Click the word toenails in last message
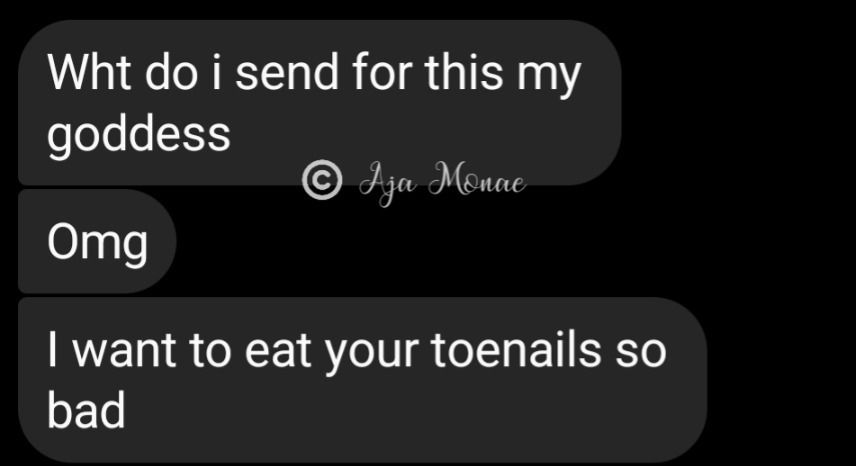Image resolution: width=856 pixels, height=466 pixels. point(516,349)
